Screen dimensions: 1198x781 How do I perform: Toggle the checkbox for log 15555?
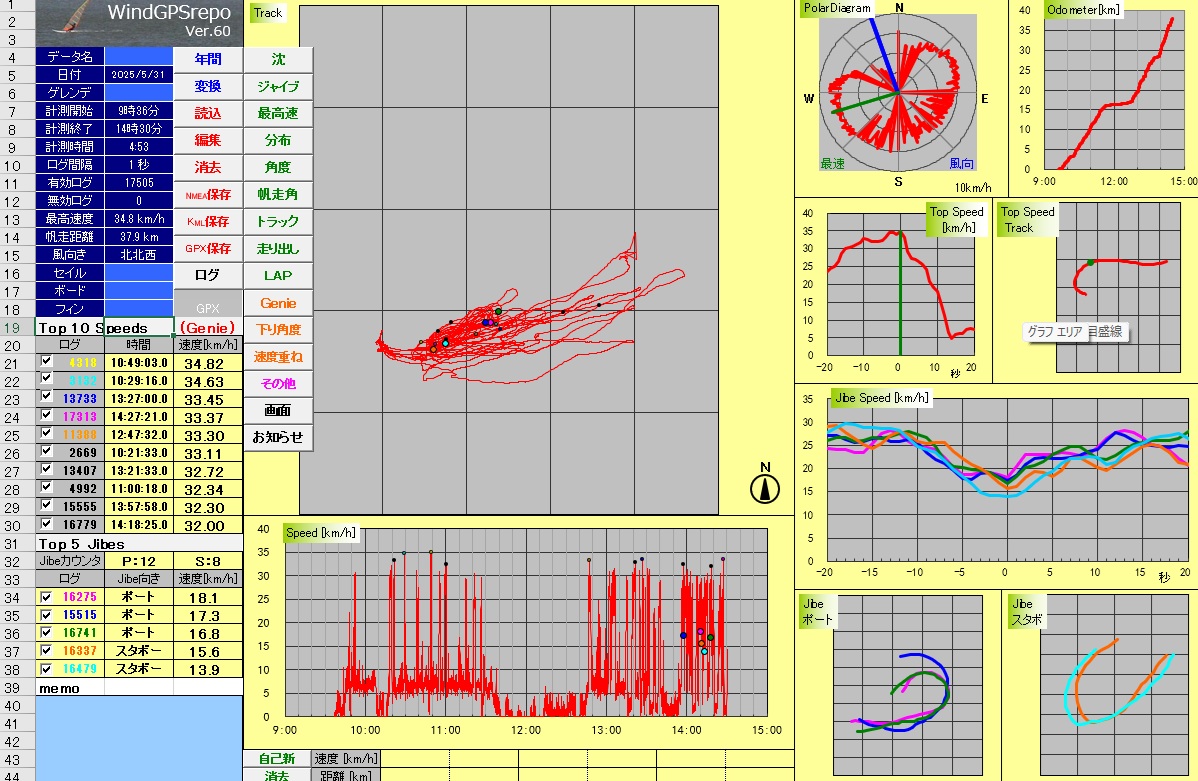pyautogui.click(x=47, y=505)
